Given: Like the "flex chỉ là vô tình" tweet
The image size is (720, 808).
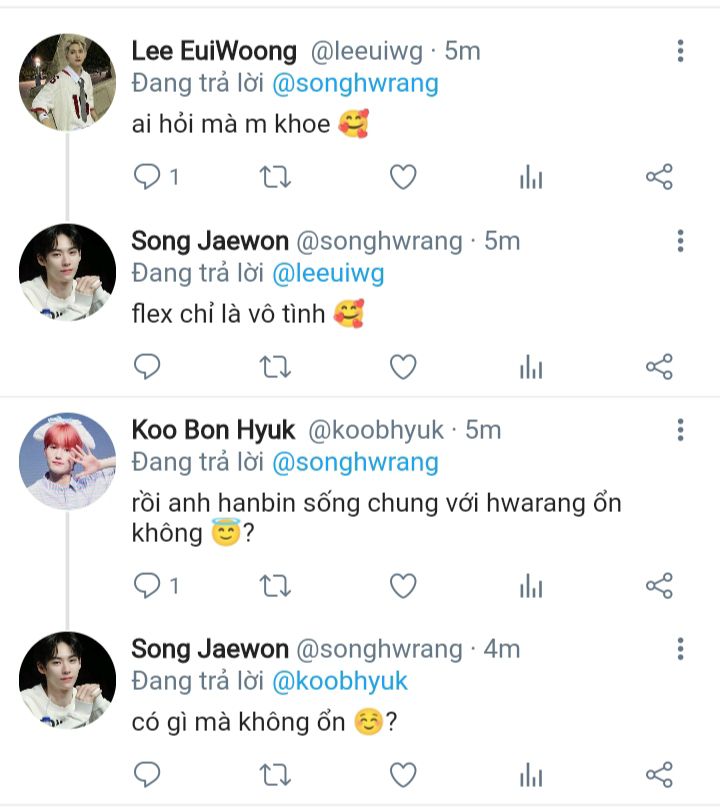Looking at the screenshot, I should coord(402,367).
